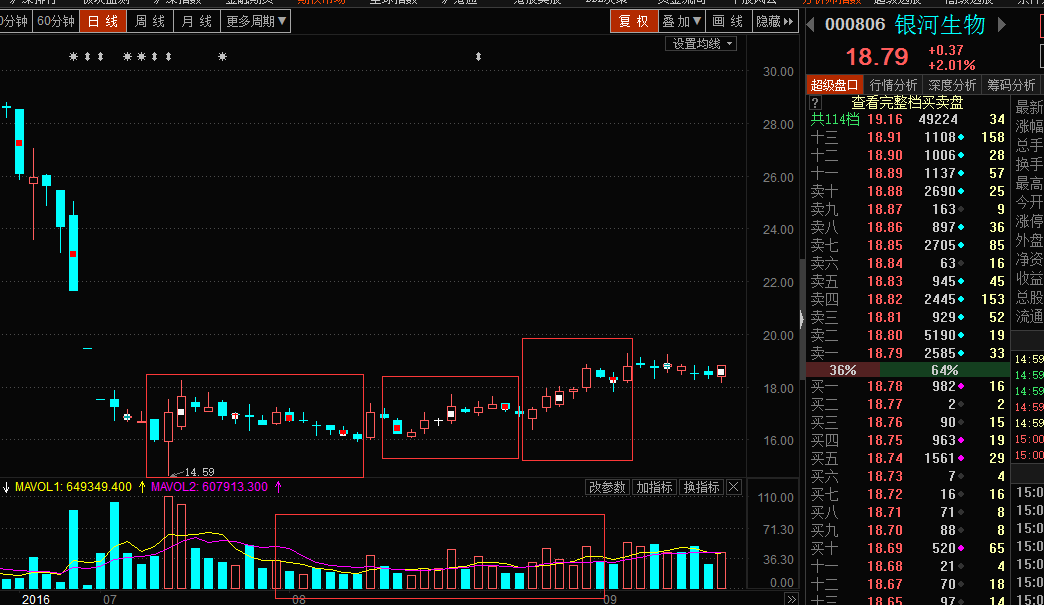Toggle the 隐藏 hide panel button
The height and width of the screenshot is (605, 1044).
[x=774, y=21]
